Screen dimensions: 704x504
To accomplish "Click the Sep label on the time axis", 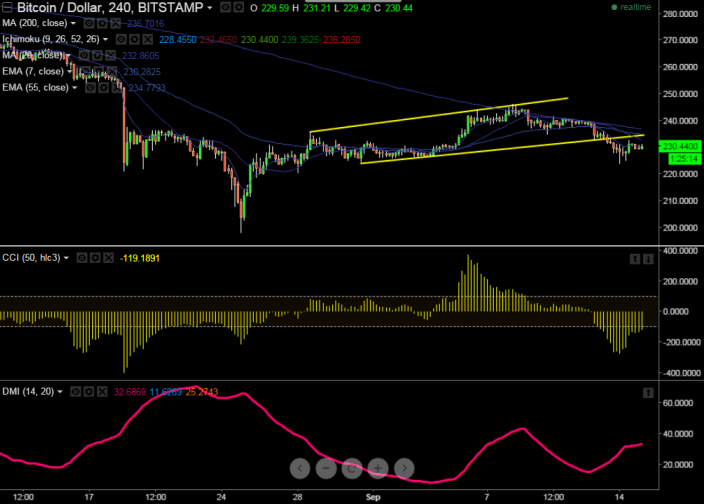I will coord(373,497).
